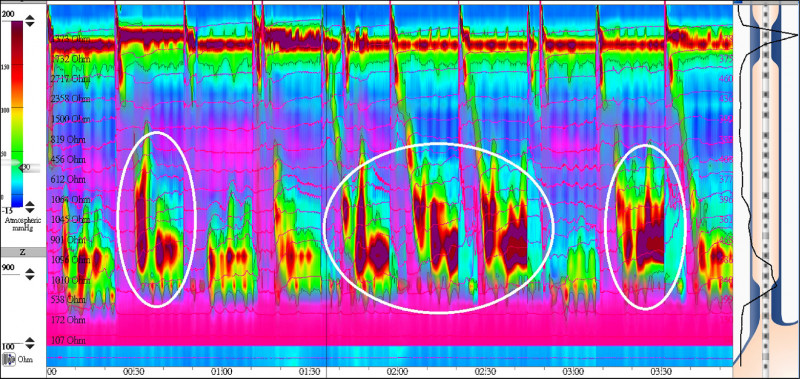Select the 2717 Ohm channel label
The image size is (800, 379).
coord(71,79)
